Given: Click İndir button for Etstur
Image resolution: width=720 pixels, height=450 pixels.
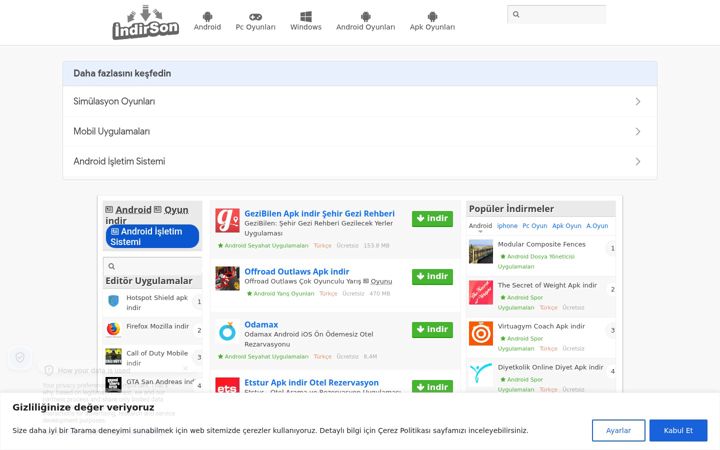Looking at the screenshot, I should coord(432,387).
